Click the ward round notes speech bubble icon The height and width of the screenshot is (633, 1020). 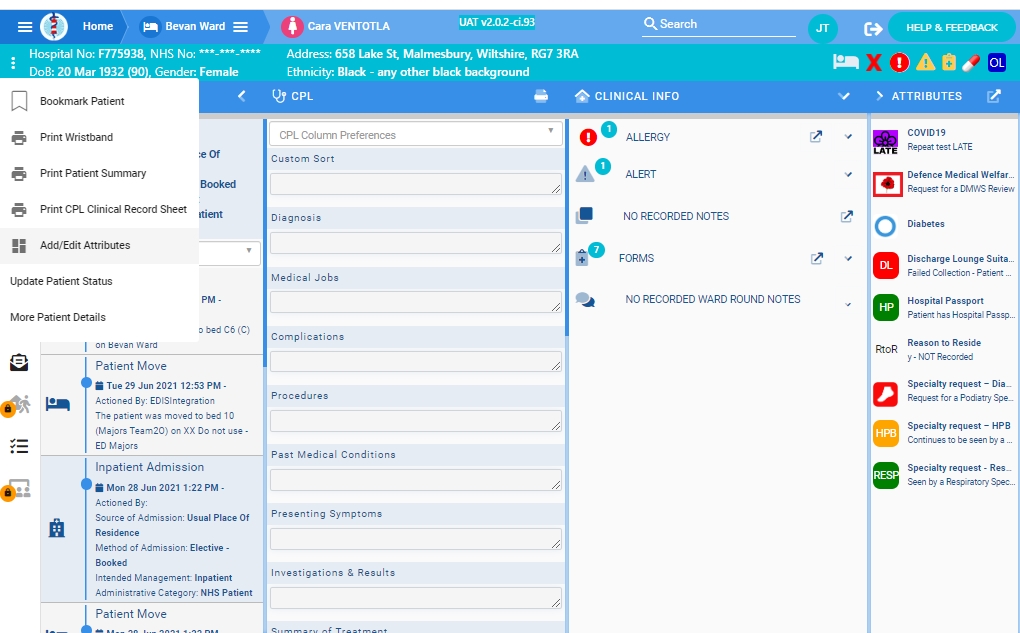585,300
